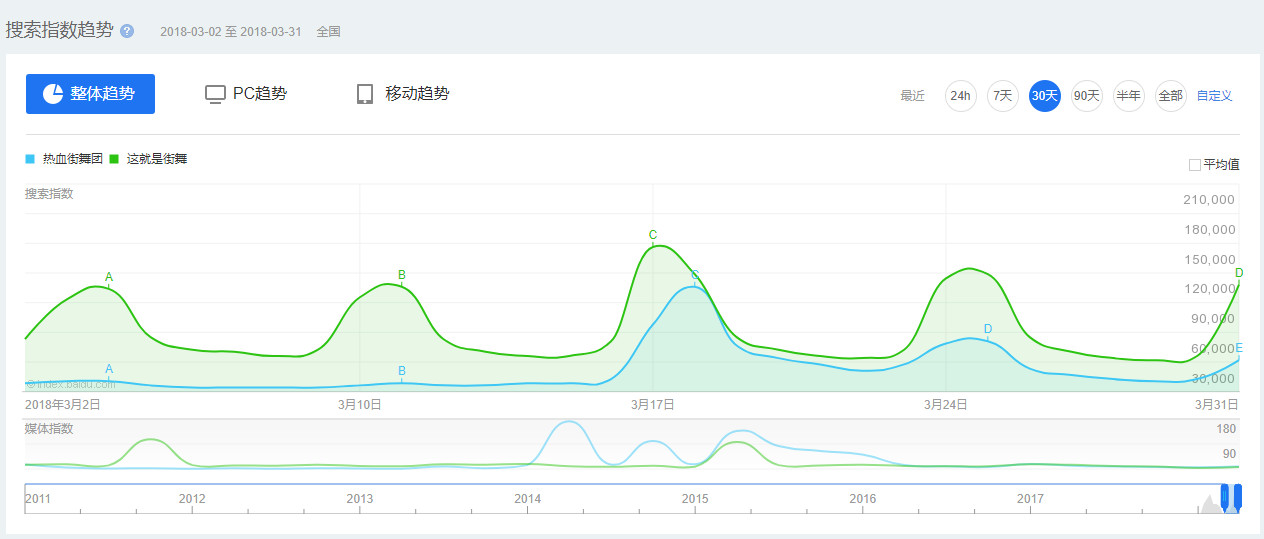Click blue marker E at the right edge

coord(1239,348)
